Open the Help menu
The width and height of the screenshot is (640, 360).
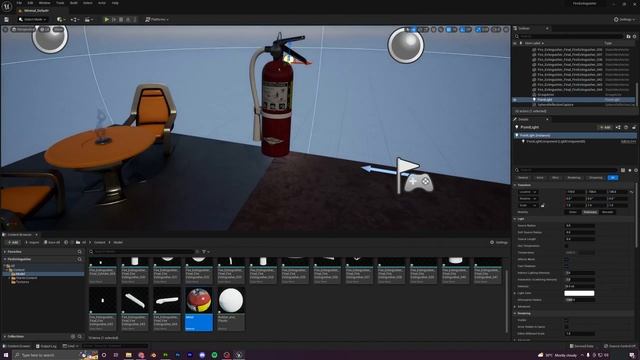[x=115, y=3]
